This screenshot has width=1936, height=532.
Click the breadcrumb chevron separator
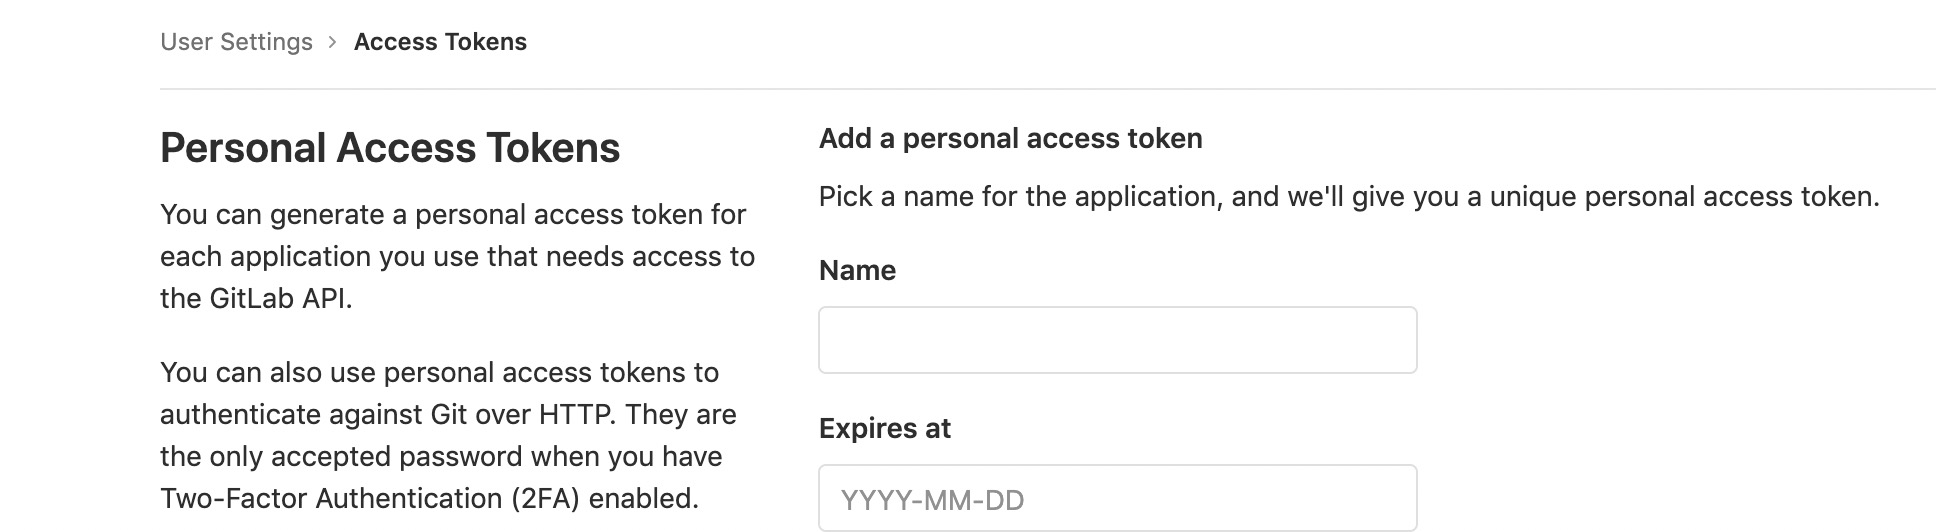333,42
